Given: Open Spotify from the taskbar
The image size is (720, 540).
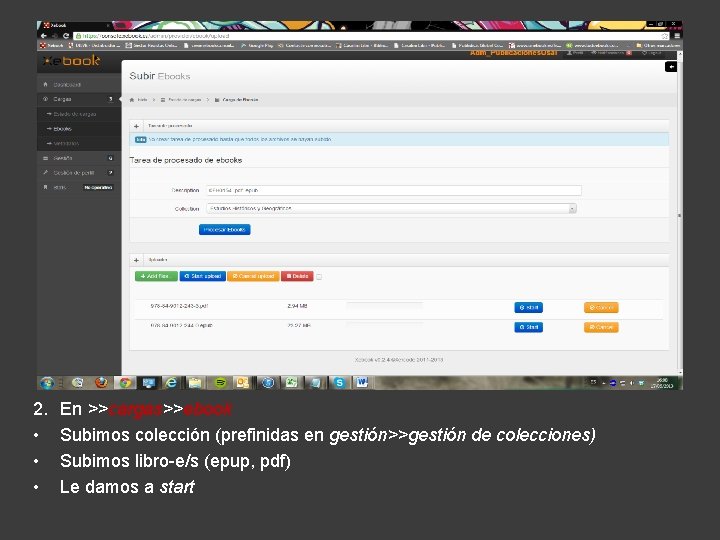Looking at the screenshot, I should [220, 383].
